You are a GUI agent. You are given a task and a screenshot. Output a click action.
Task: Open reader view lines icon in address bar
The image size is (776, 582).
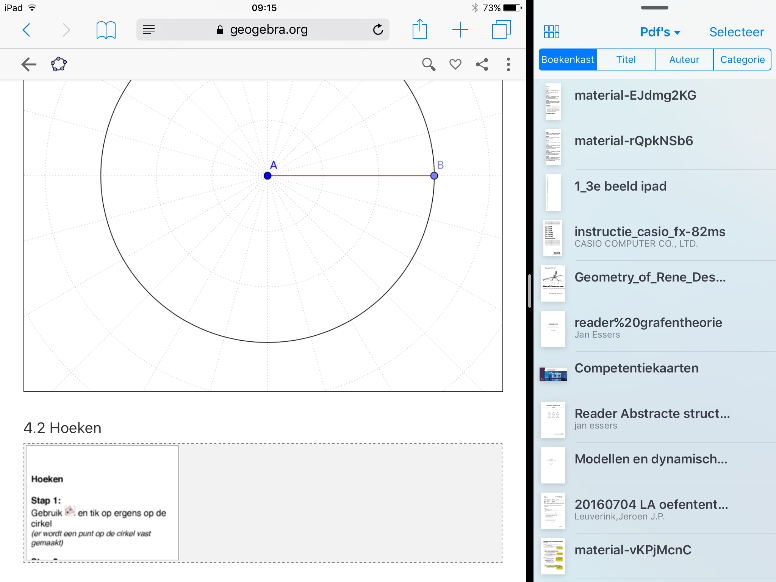[x=148, y=30]
